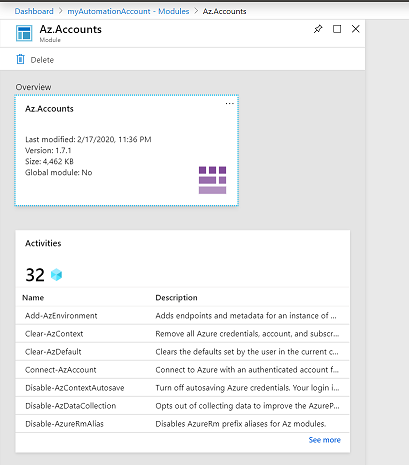Image resolution: width=409 pixels, height=465 pixels.
Task: Open the ellipsis menu on Overview tile
Action: [229, 104]
